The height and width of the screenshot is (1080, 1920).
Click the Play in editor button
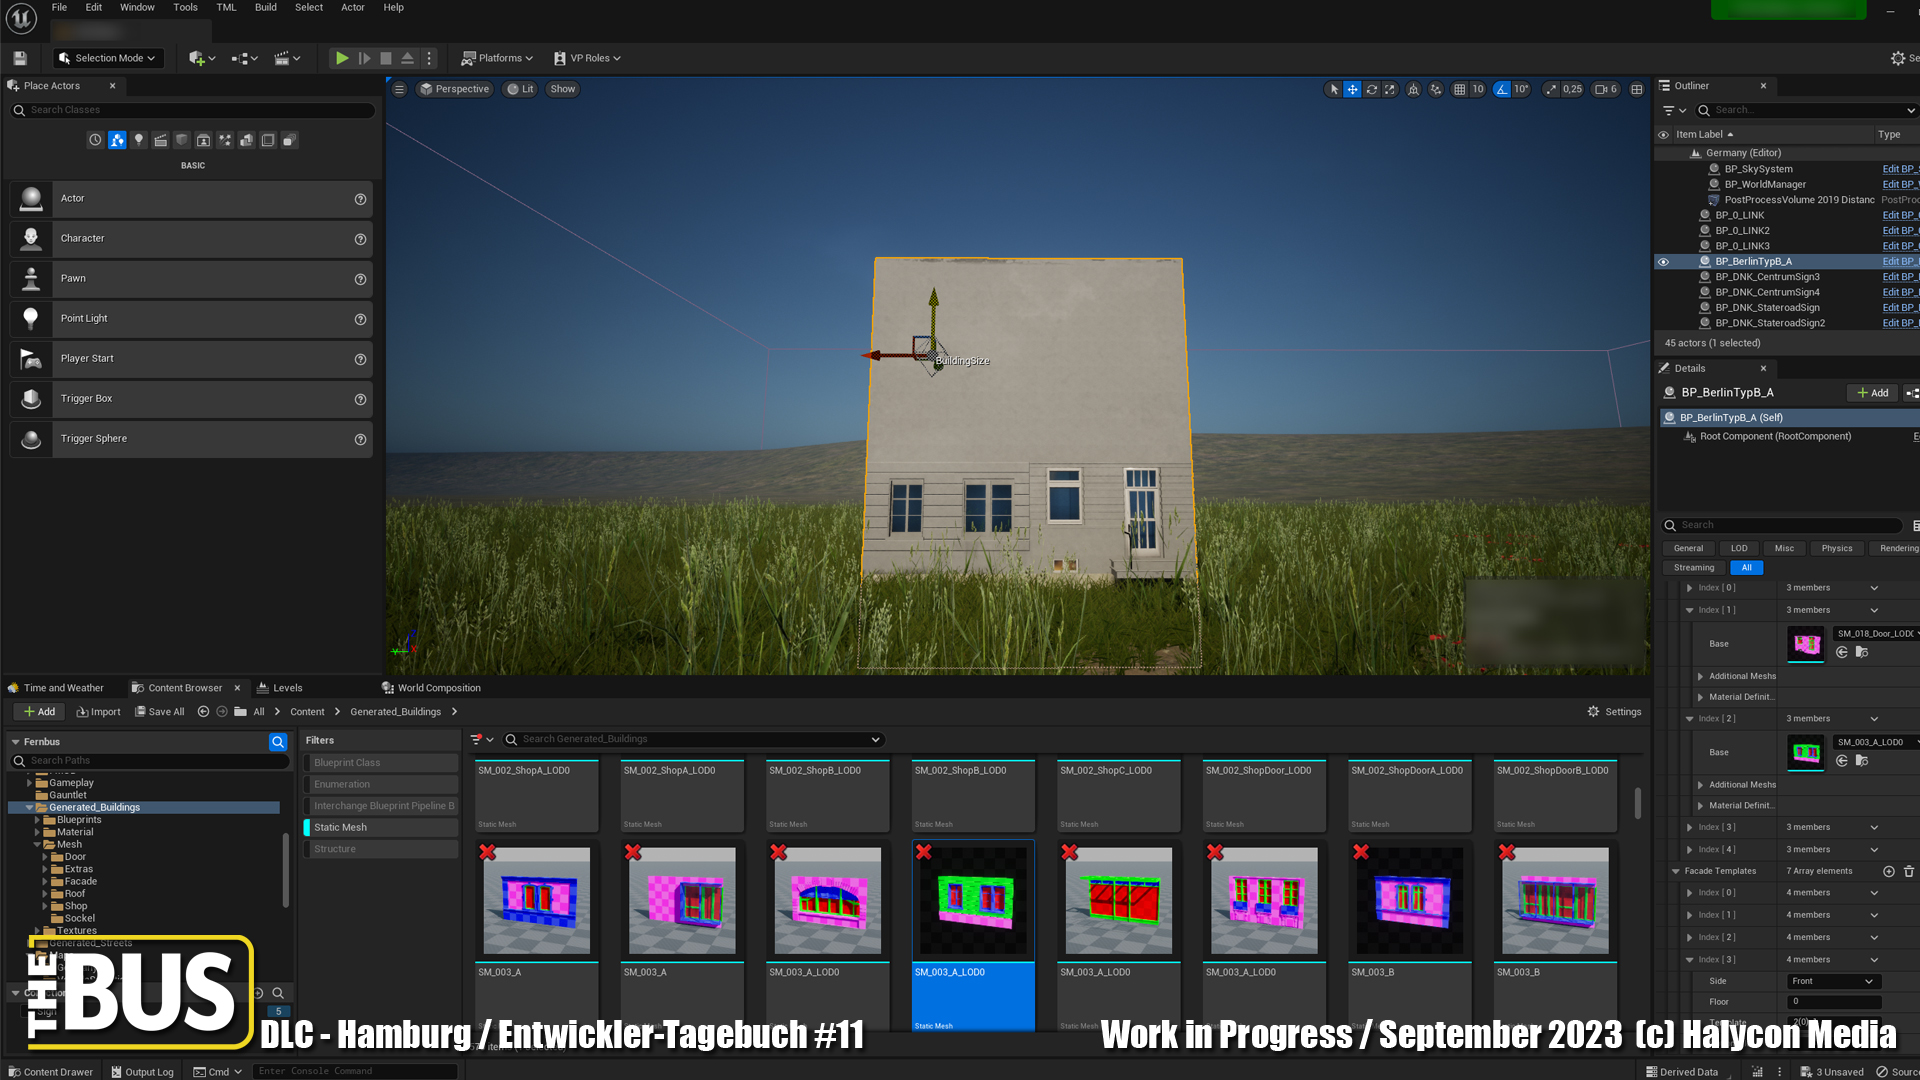(x=342, y=58)
